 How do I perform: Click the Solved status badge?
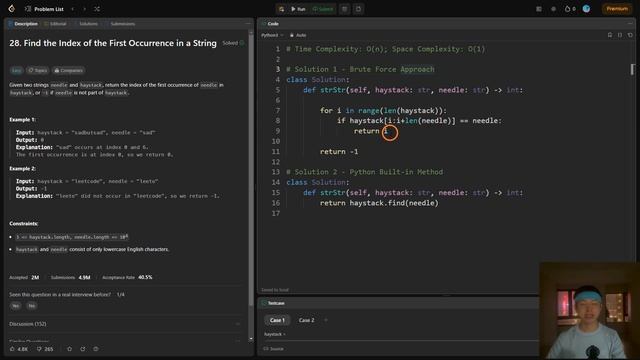point(233,43)
